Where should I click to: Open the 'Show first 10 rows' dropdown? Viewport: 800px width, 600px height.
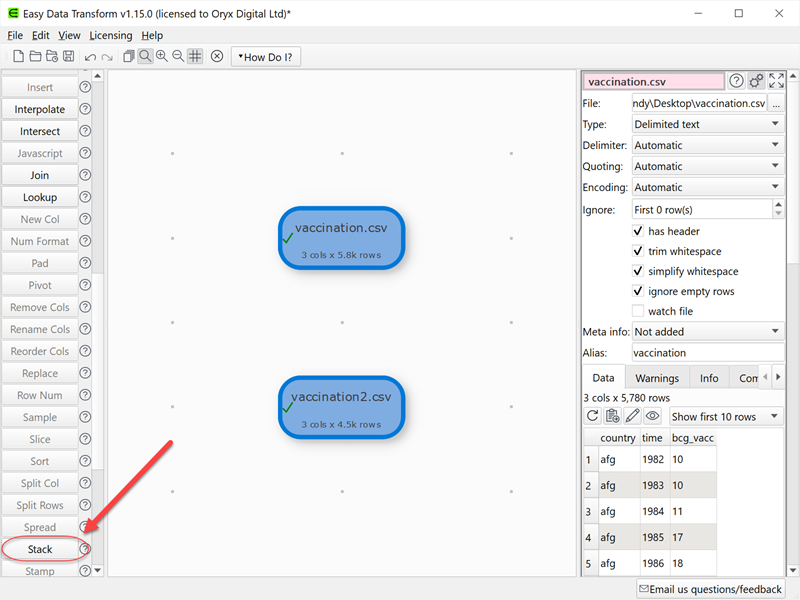[x=725, y=415]
